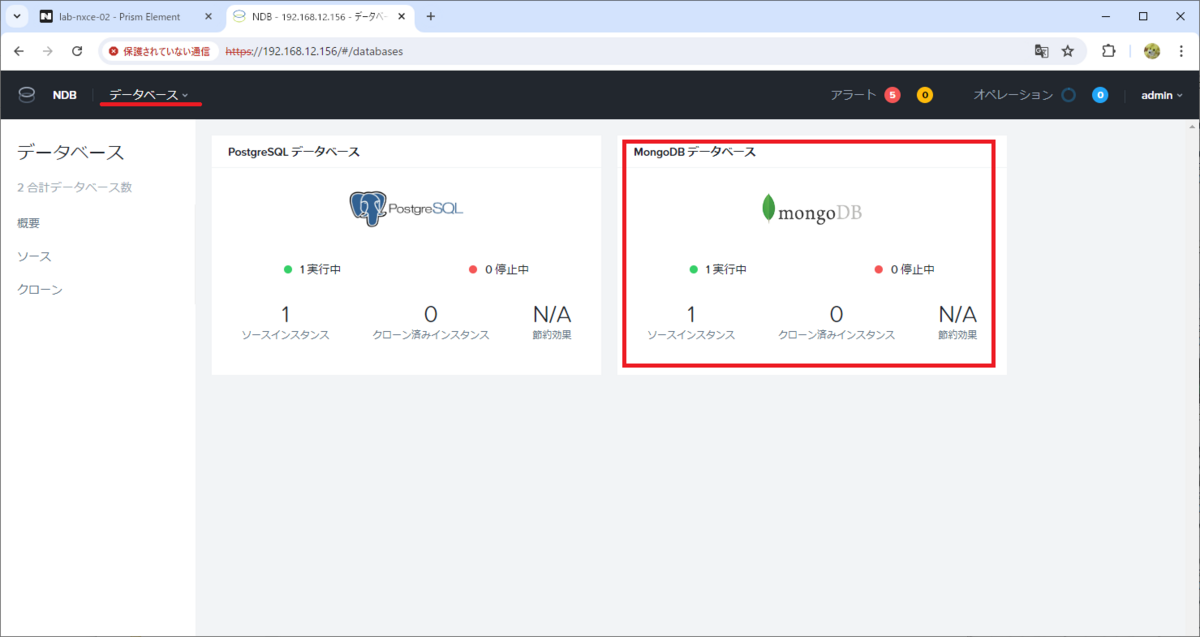Image resolution: width=1200 pixels, height=637 pixels.
Task: Open the Chrome three-dot menu
Action: tap(1182, 51)
